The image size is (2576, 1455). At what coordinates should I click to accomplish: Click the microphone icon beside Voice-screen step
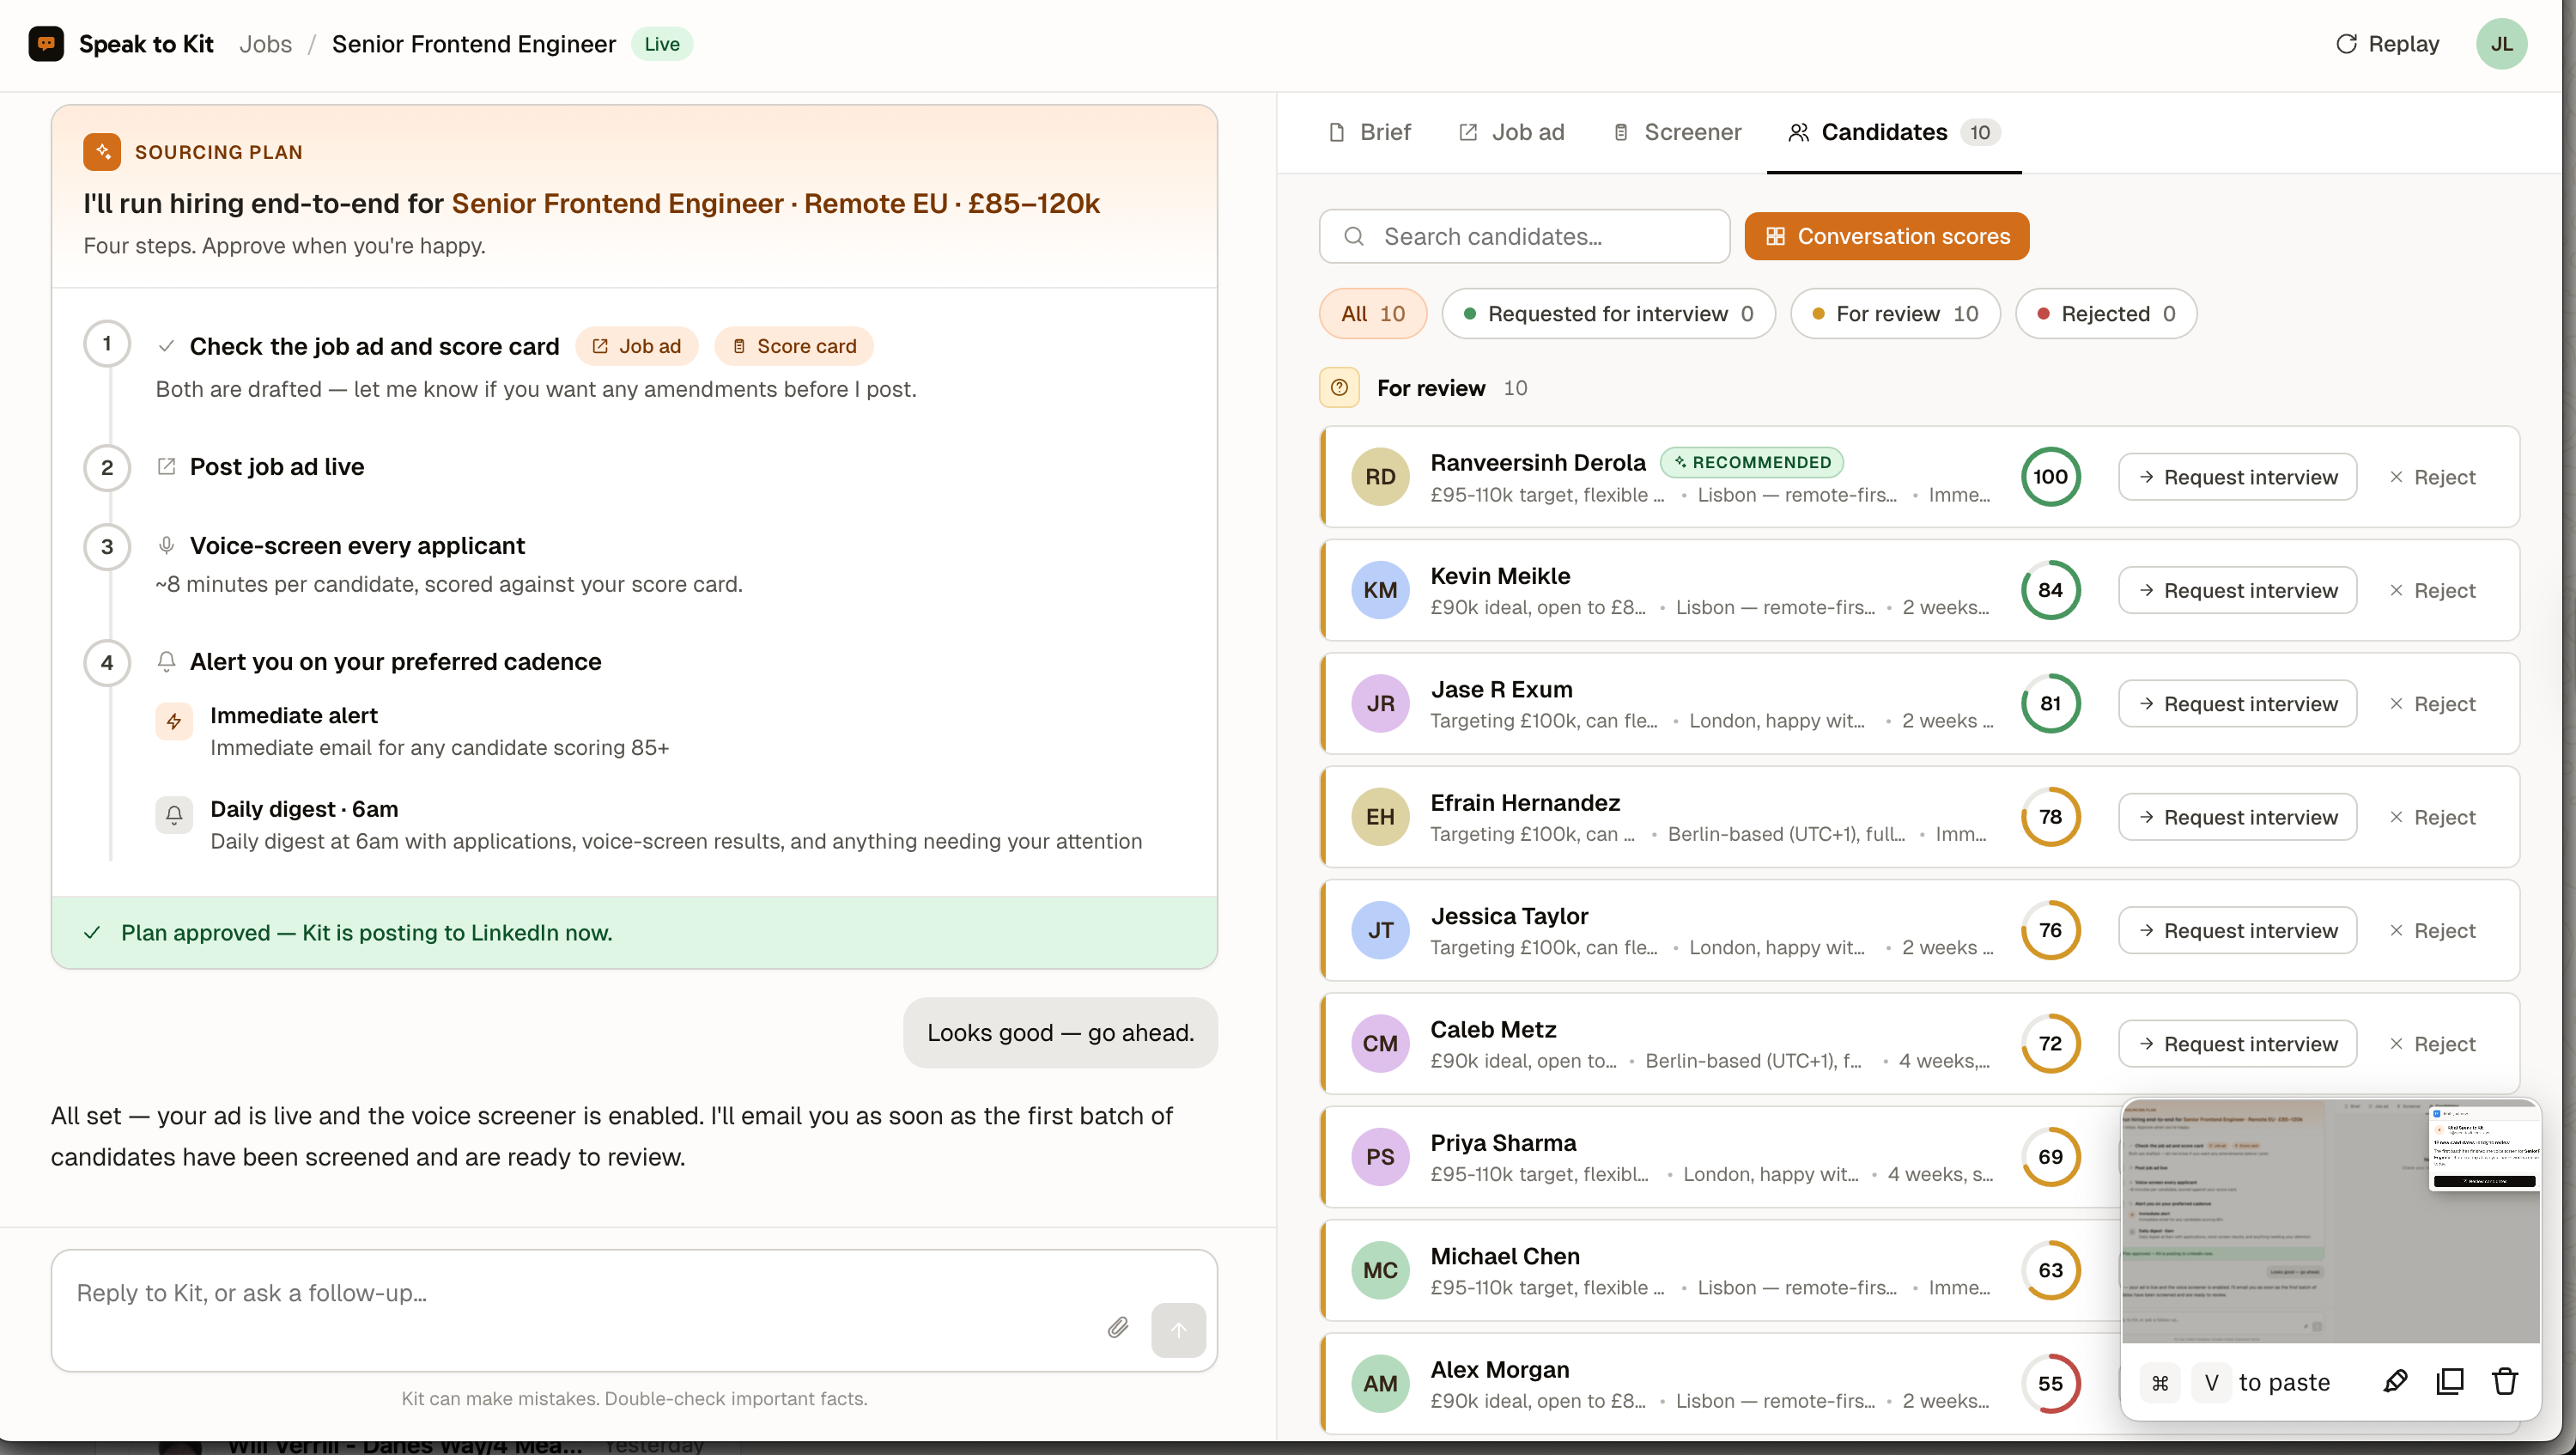click(x=166, y=546)
